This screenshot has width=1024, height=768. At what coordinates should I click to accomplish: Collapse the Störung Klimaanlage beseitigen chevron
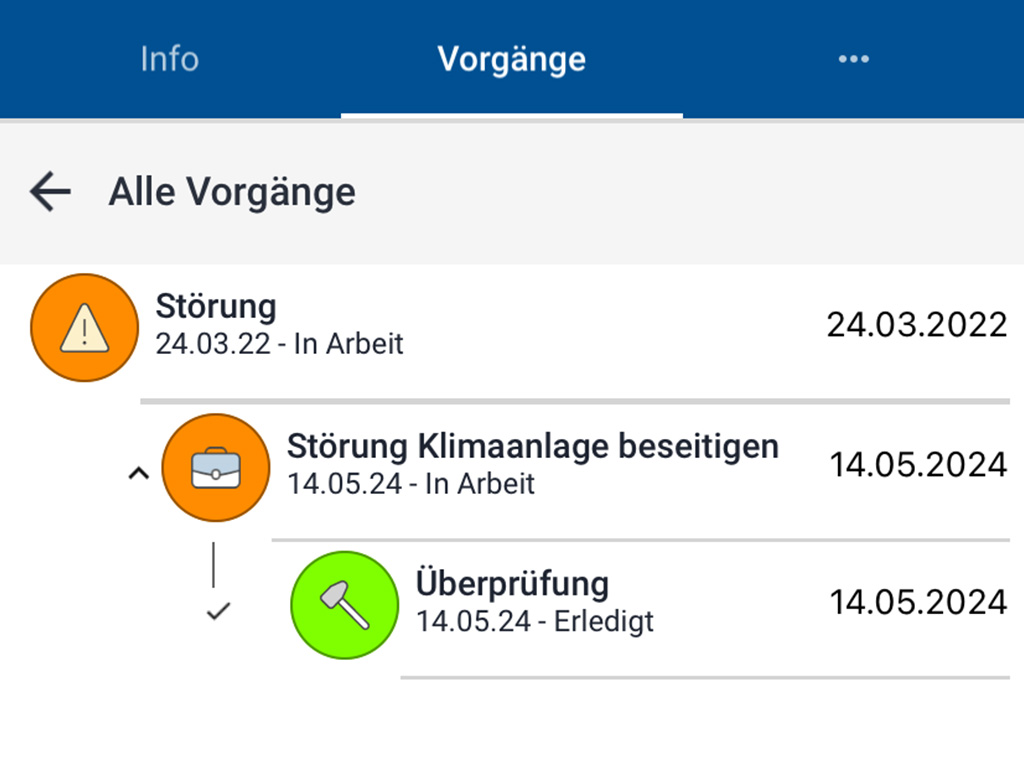[x=138, y=474]
